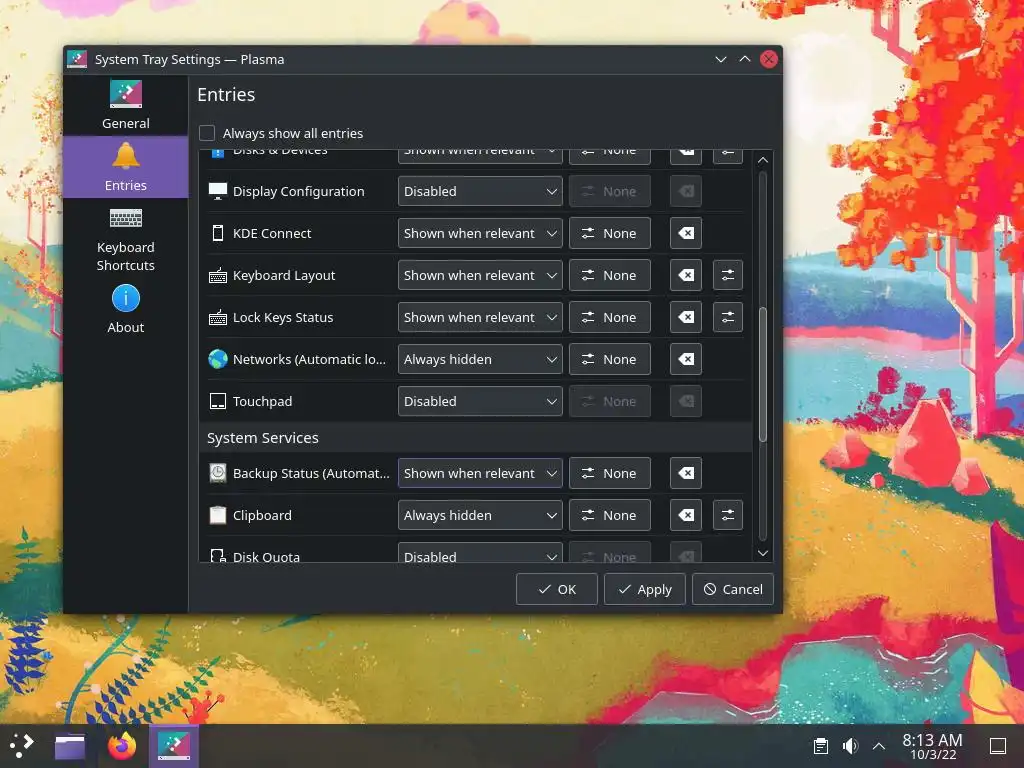Viewport: 1024px width, 768px height.
Task: Click the Show Desktop panel button
Action: click(998, 746)
